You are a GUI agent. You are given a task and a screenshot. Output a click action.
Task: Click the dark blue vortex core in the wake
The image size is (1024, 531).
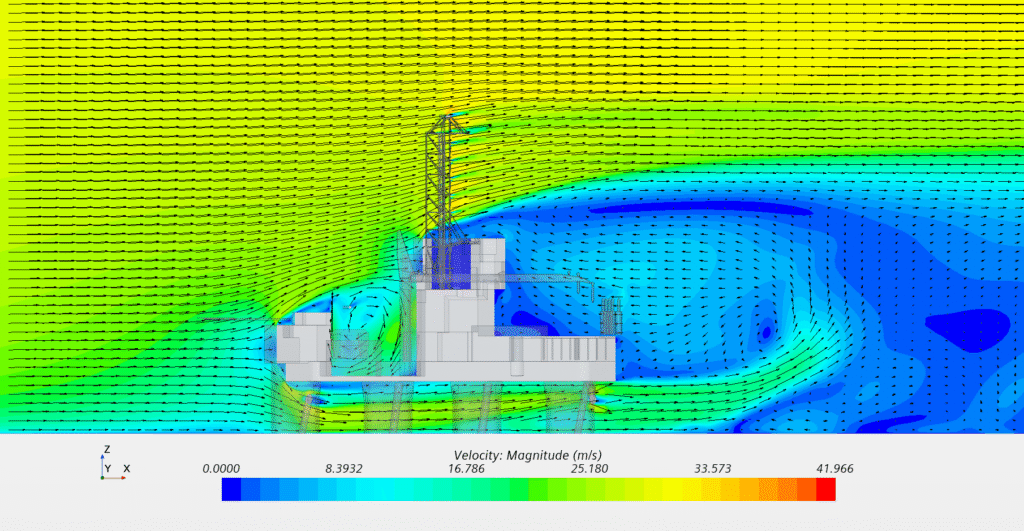(x=766, y=328)
